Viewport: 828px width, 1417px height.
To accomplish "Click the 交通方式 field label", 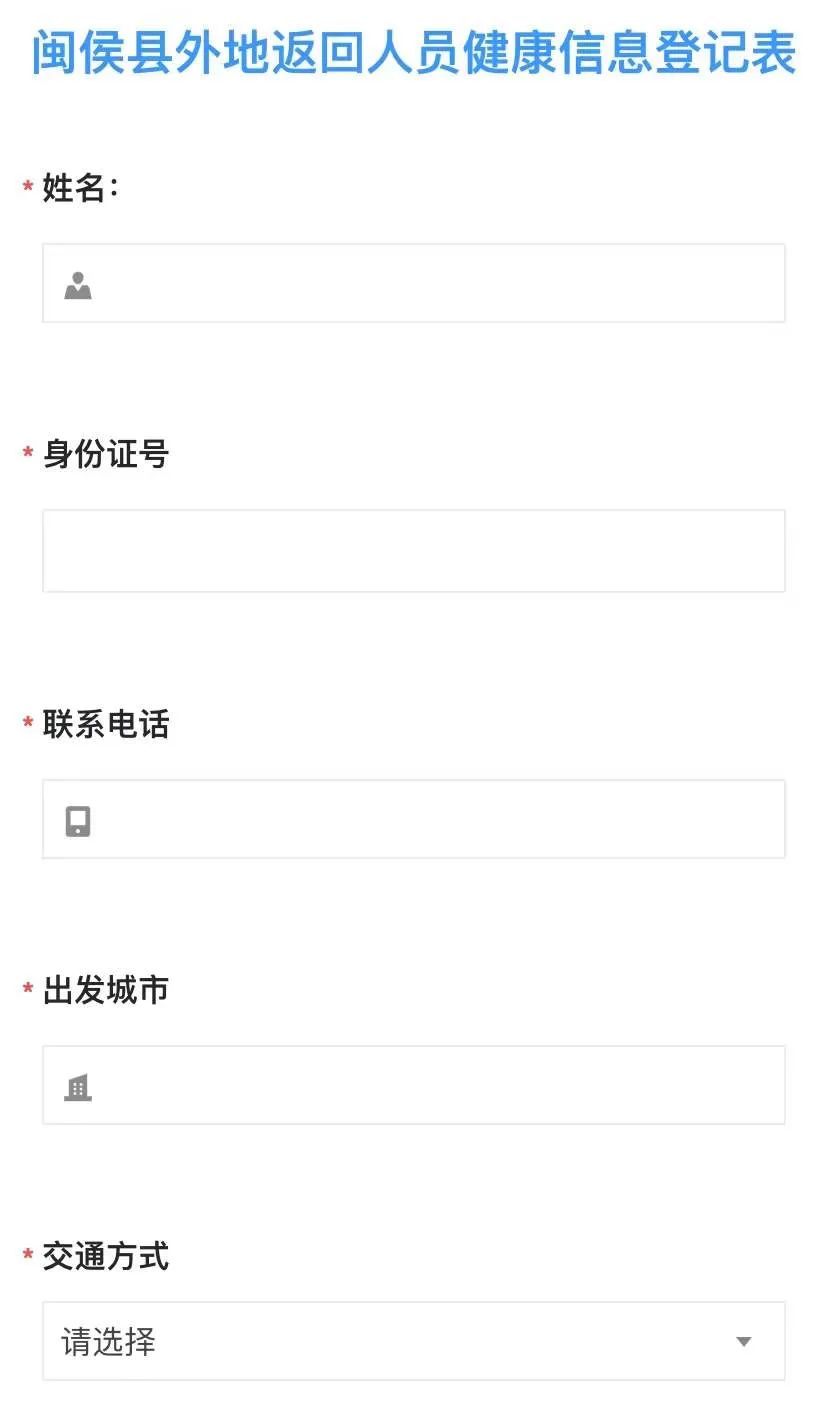I will (x=106, y=1257).
